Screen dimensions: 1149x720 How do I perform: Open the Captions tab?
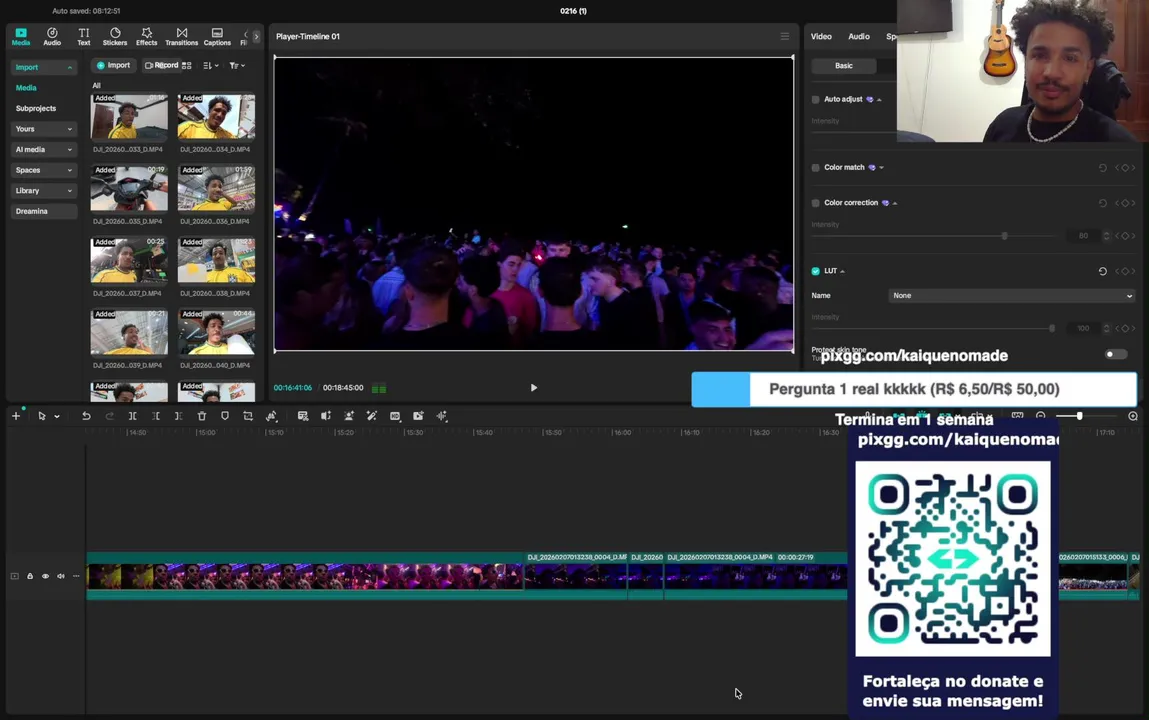tap(217, 37)
